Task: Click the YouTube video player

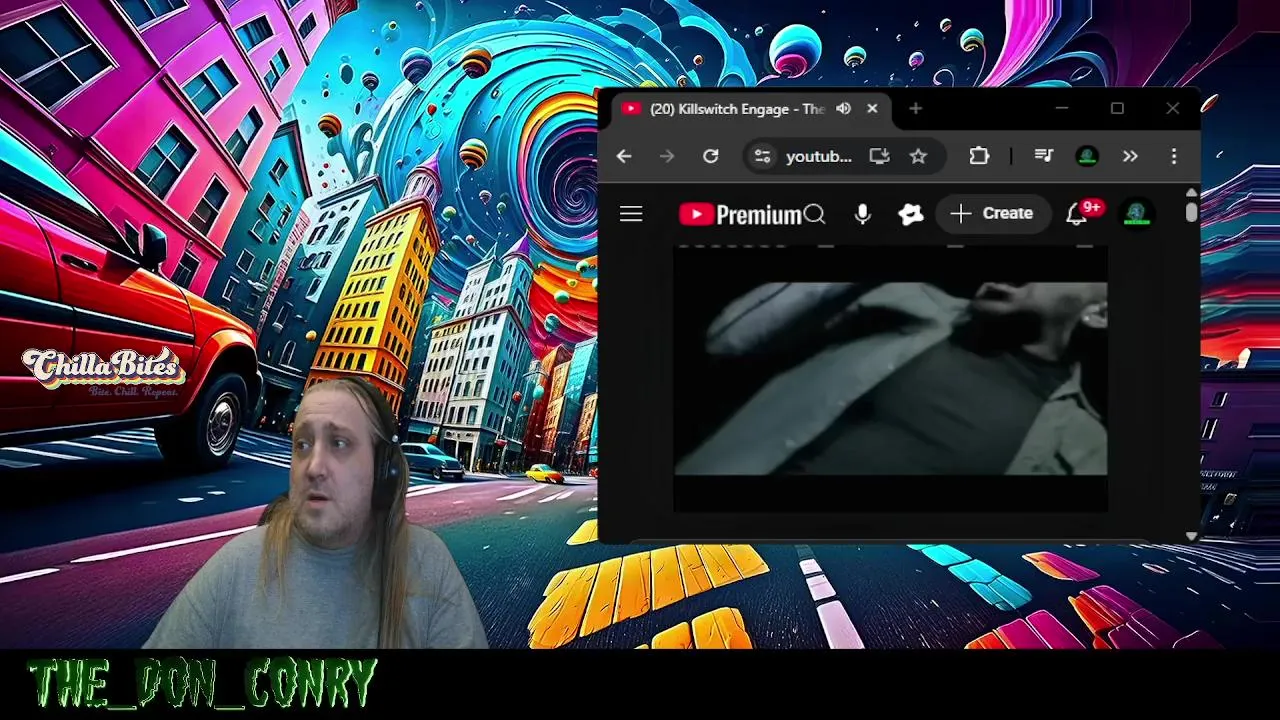Action: pyautogui.click(x=890, y=379)
